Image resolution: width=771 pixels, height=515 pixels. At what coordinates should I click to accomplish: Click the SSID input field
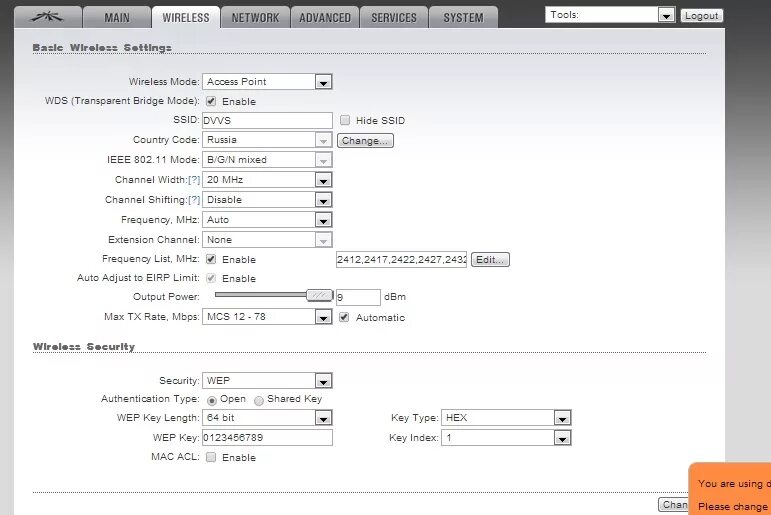[267, 121]
